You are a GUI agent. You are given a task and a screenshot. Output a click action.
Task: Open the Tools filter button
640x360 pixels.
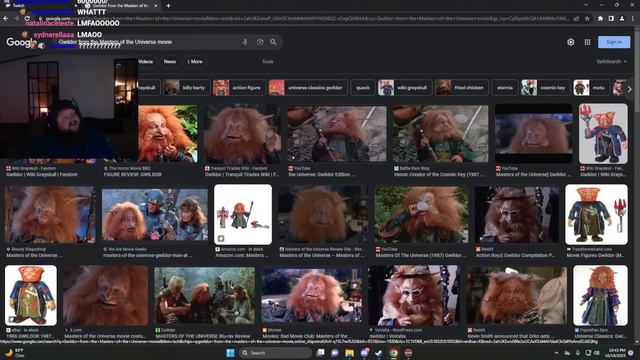(x=267, y=62)
